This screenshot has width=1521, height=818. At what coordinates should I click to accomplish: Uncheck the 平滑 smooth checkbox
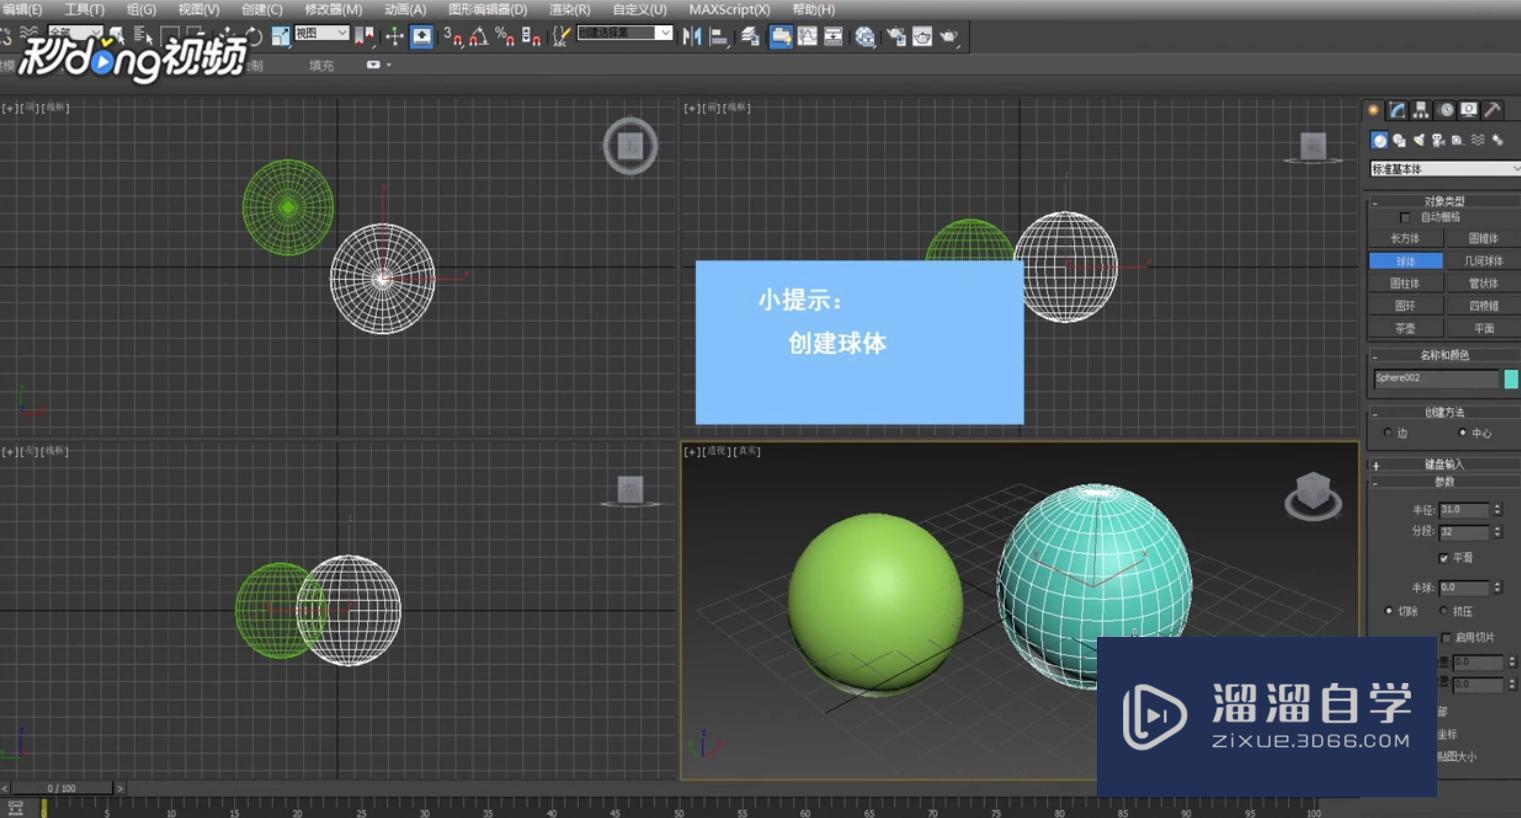pyautogui.click(x=1443, y=558)
